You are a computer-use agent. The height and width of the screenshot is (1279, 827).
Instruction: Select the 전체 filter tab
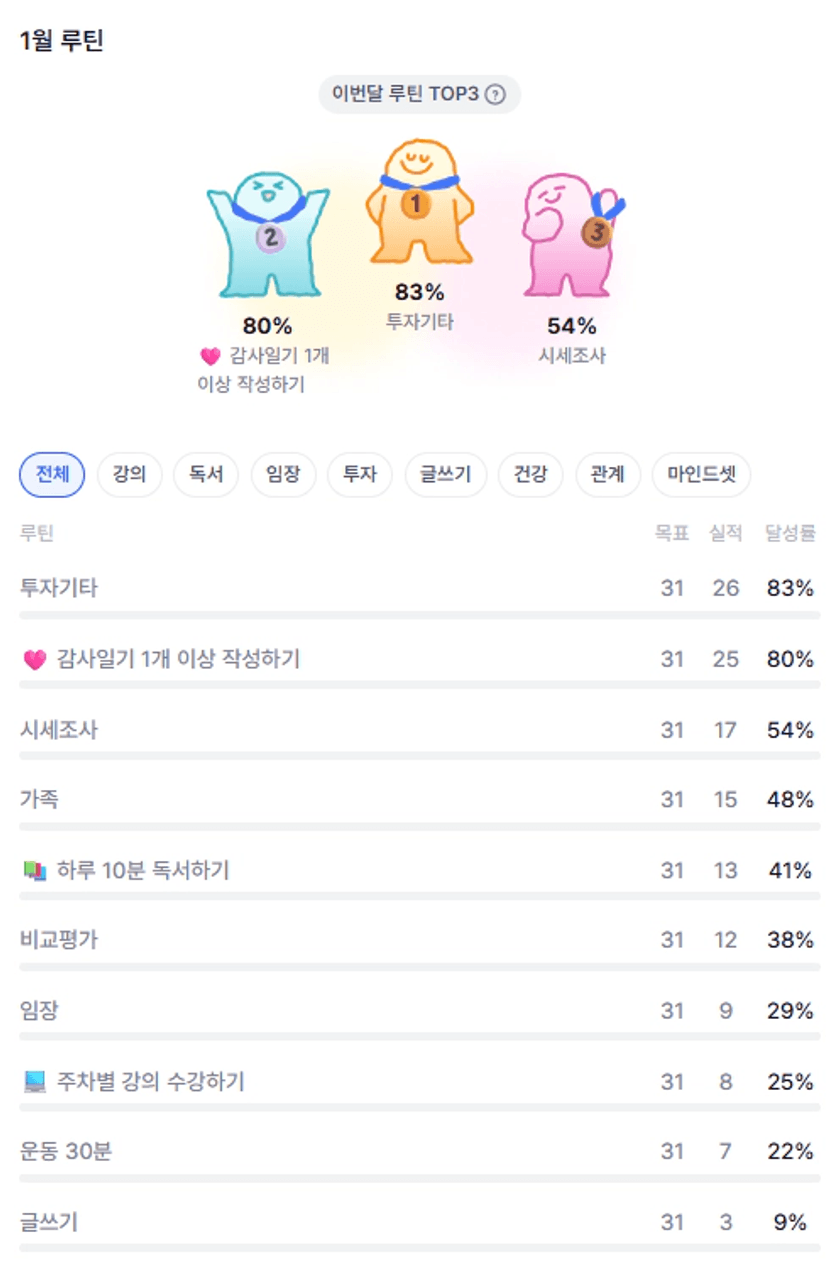(x=52, y=475)
